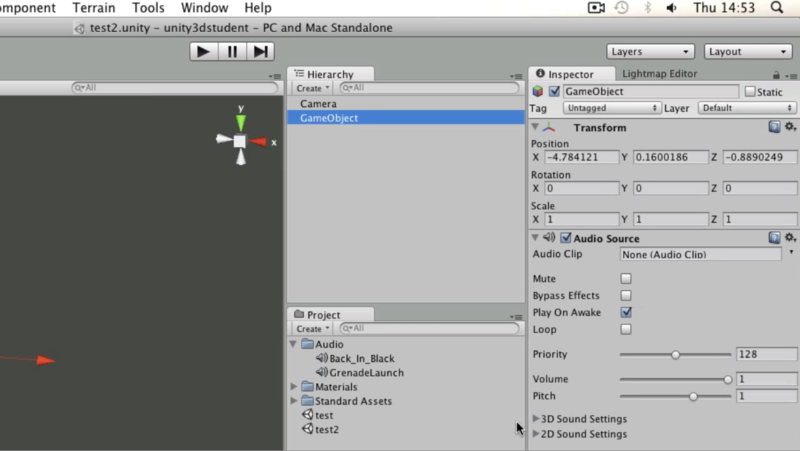Click the Hierarchy search field
This screenshot has width=800, height=451.
(429, 88)
